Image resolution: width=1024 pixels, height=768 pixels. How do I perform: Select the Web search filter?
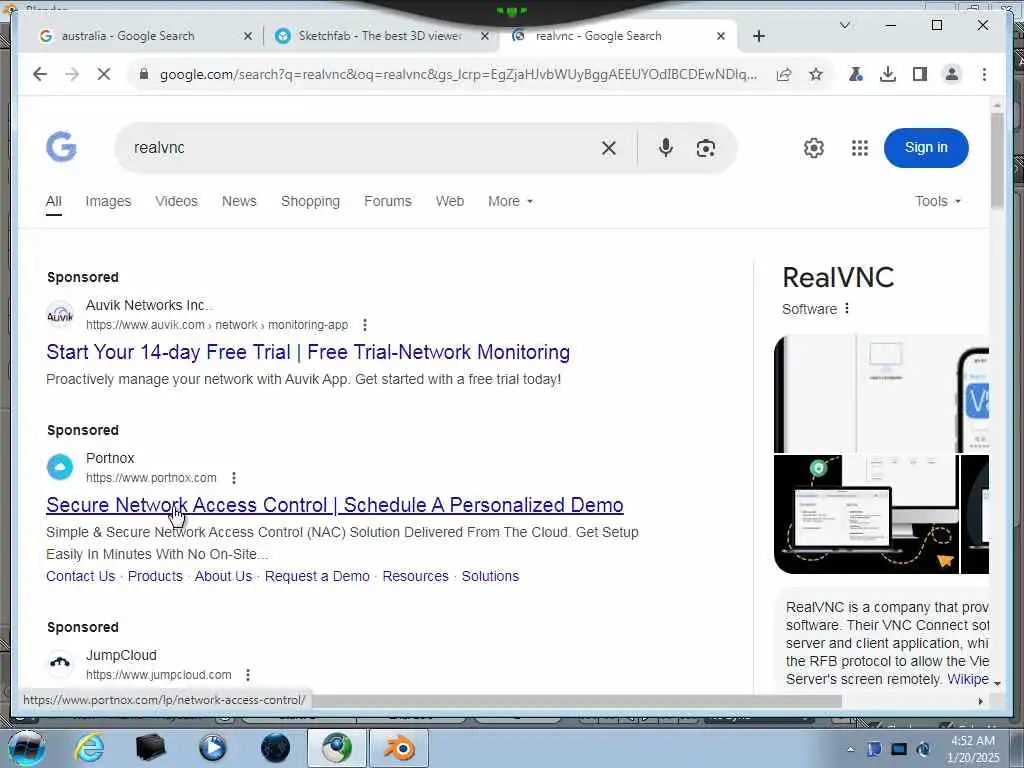pos(450,201)
